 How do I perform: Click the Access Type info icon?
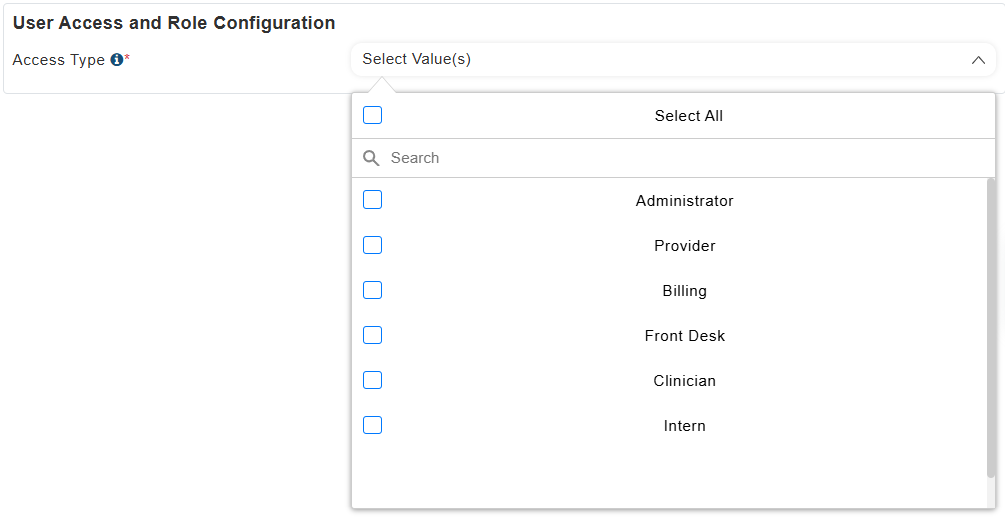[116, 60]
